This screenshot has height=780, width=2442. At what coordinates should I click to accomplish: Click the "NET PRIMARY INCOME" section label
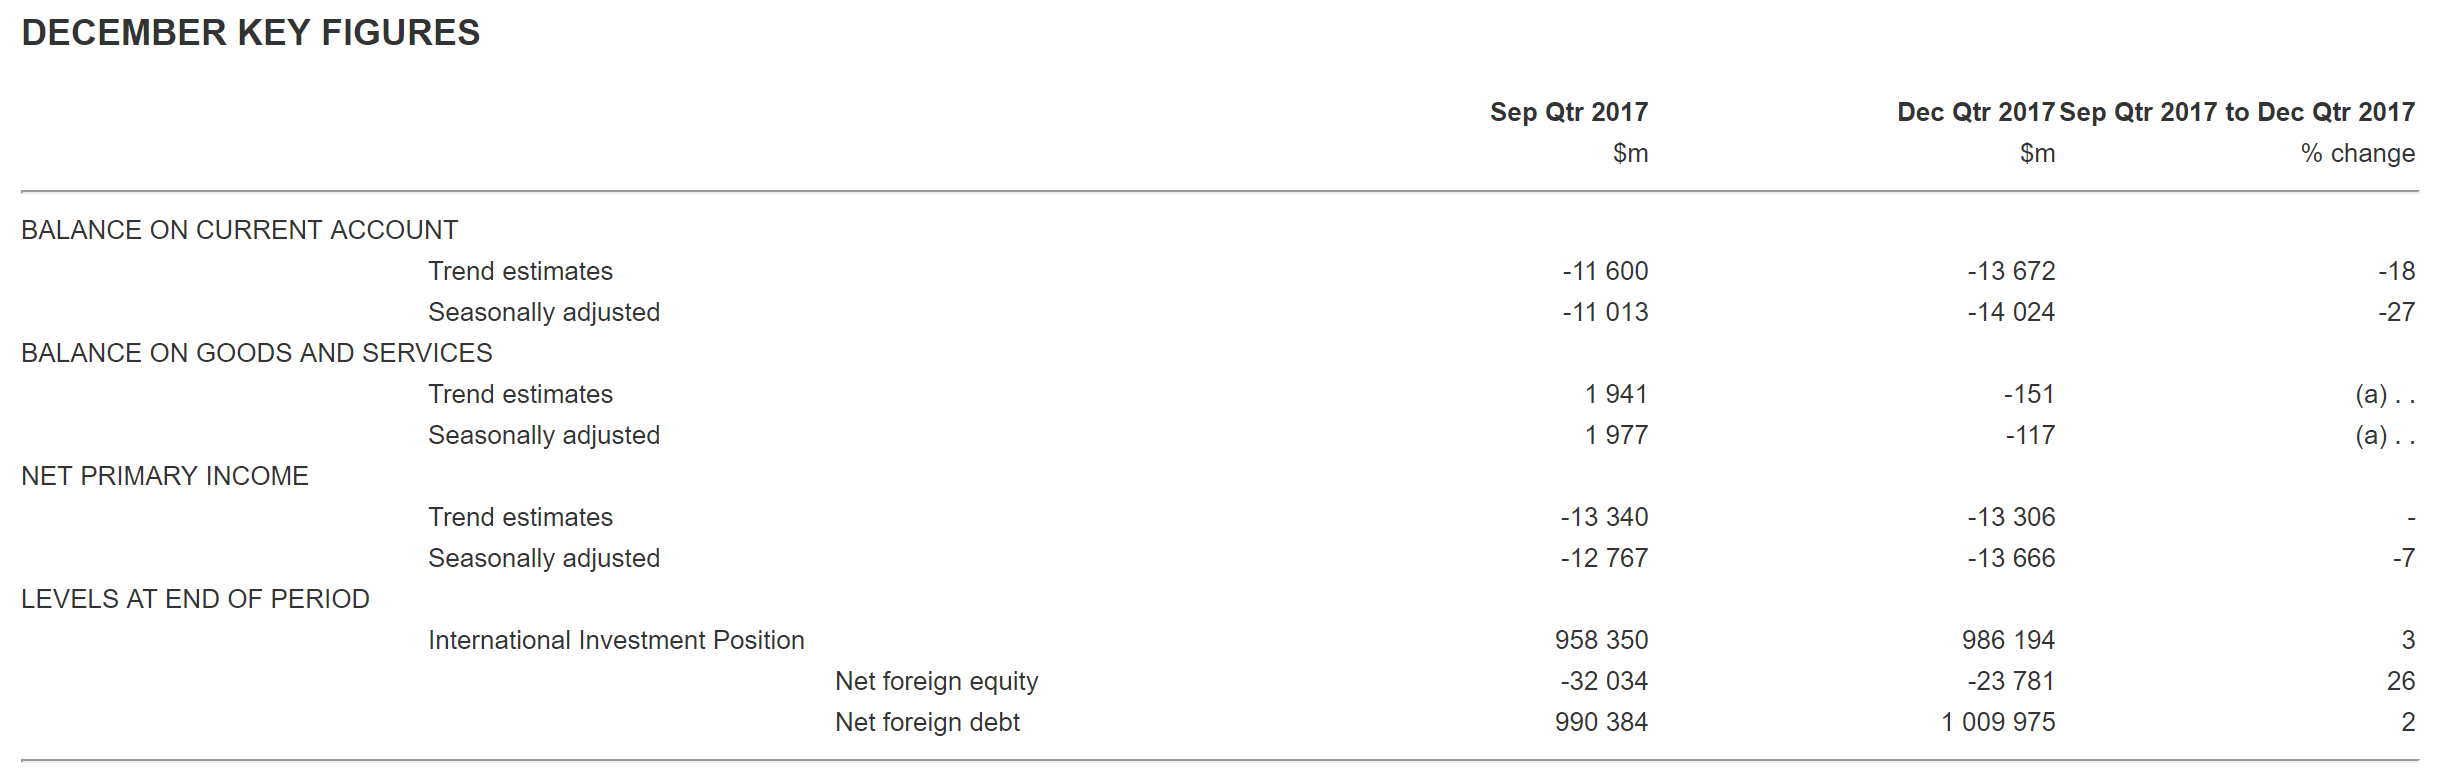(165, 476)
